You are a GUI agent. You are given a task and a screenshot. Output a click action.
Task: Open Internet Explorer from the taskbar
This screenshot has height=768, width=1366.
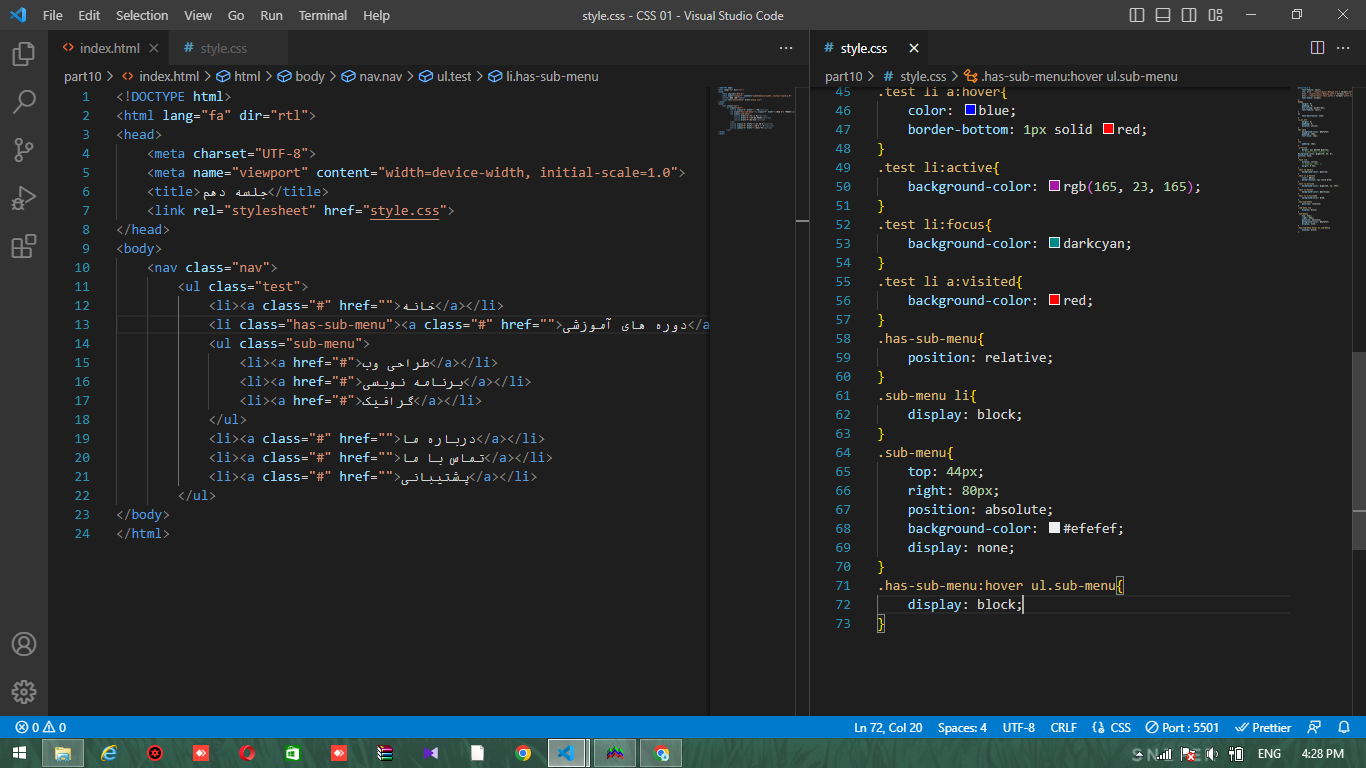pyautogui.click(x=109, y=753)
